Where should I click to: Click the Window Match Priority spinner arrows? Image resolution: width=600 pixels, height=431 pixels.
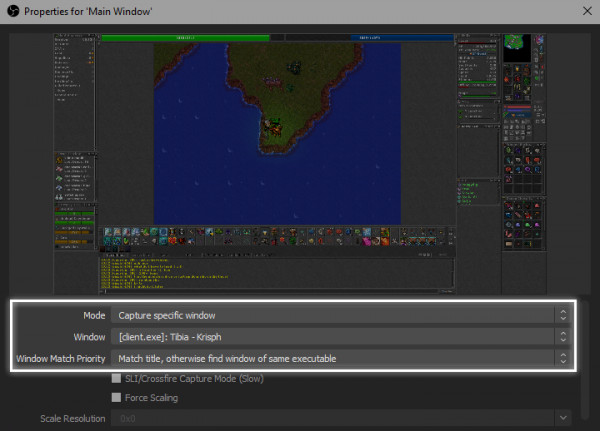[563, 359]
